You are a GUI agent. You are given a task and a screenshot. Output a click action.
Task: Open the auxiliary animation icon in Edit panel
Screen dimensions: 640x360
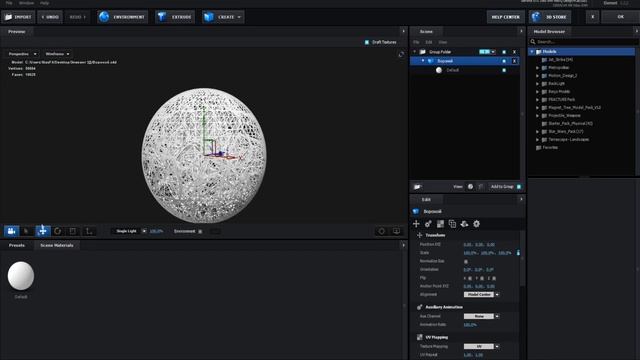pyautogui.click(x=428, y=224)
